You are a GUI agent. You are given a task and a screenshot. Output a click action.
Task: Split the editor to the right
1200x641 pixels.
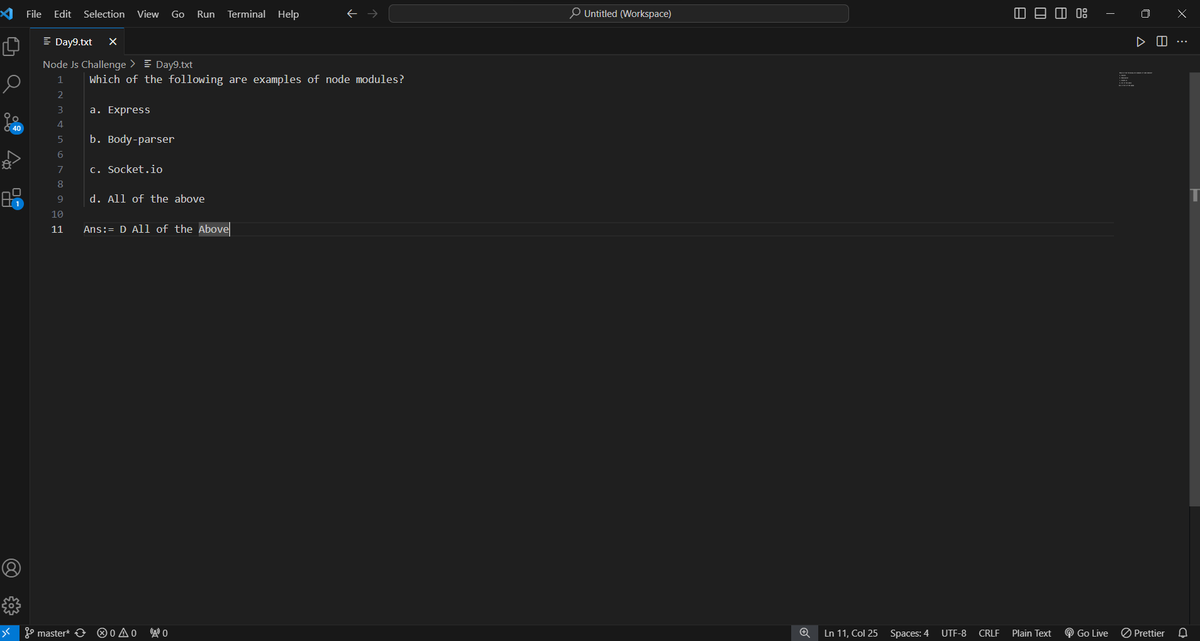(1161, 42)
